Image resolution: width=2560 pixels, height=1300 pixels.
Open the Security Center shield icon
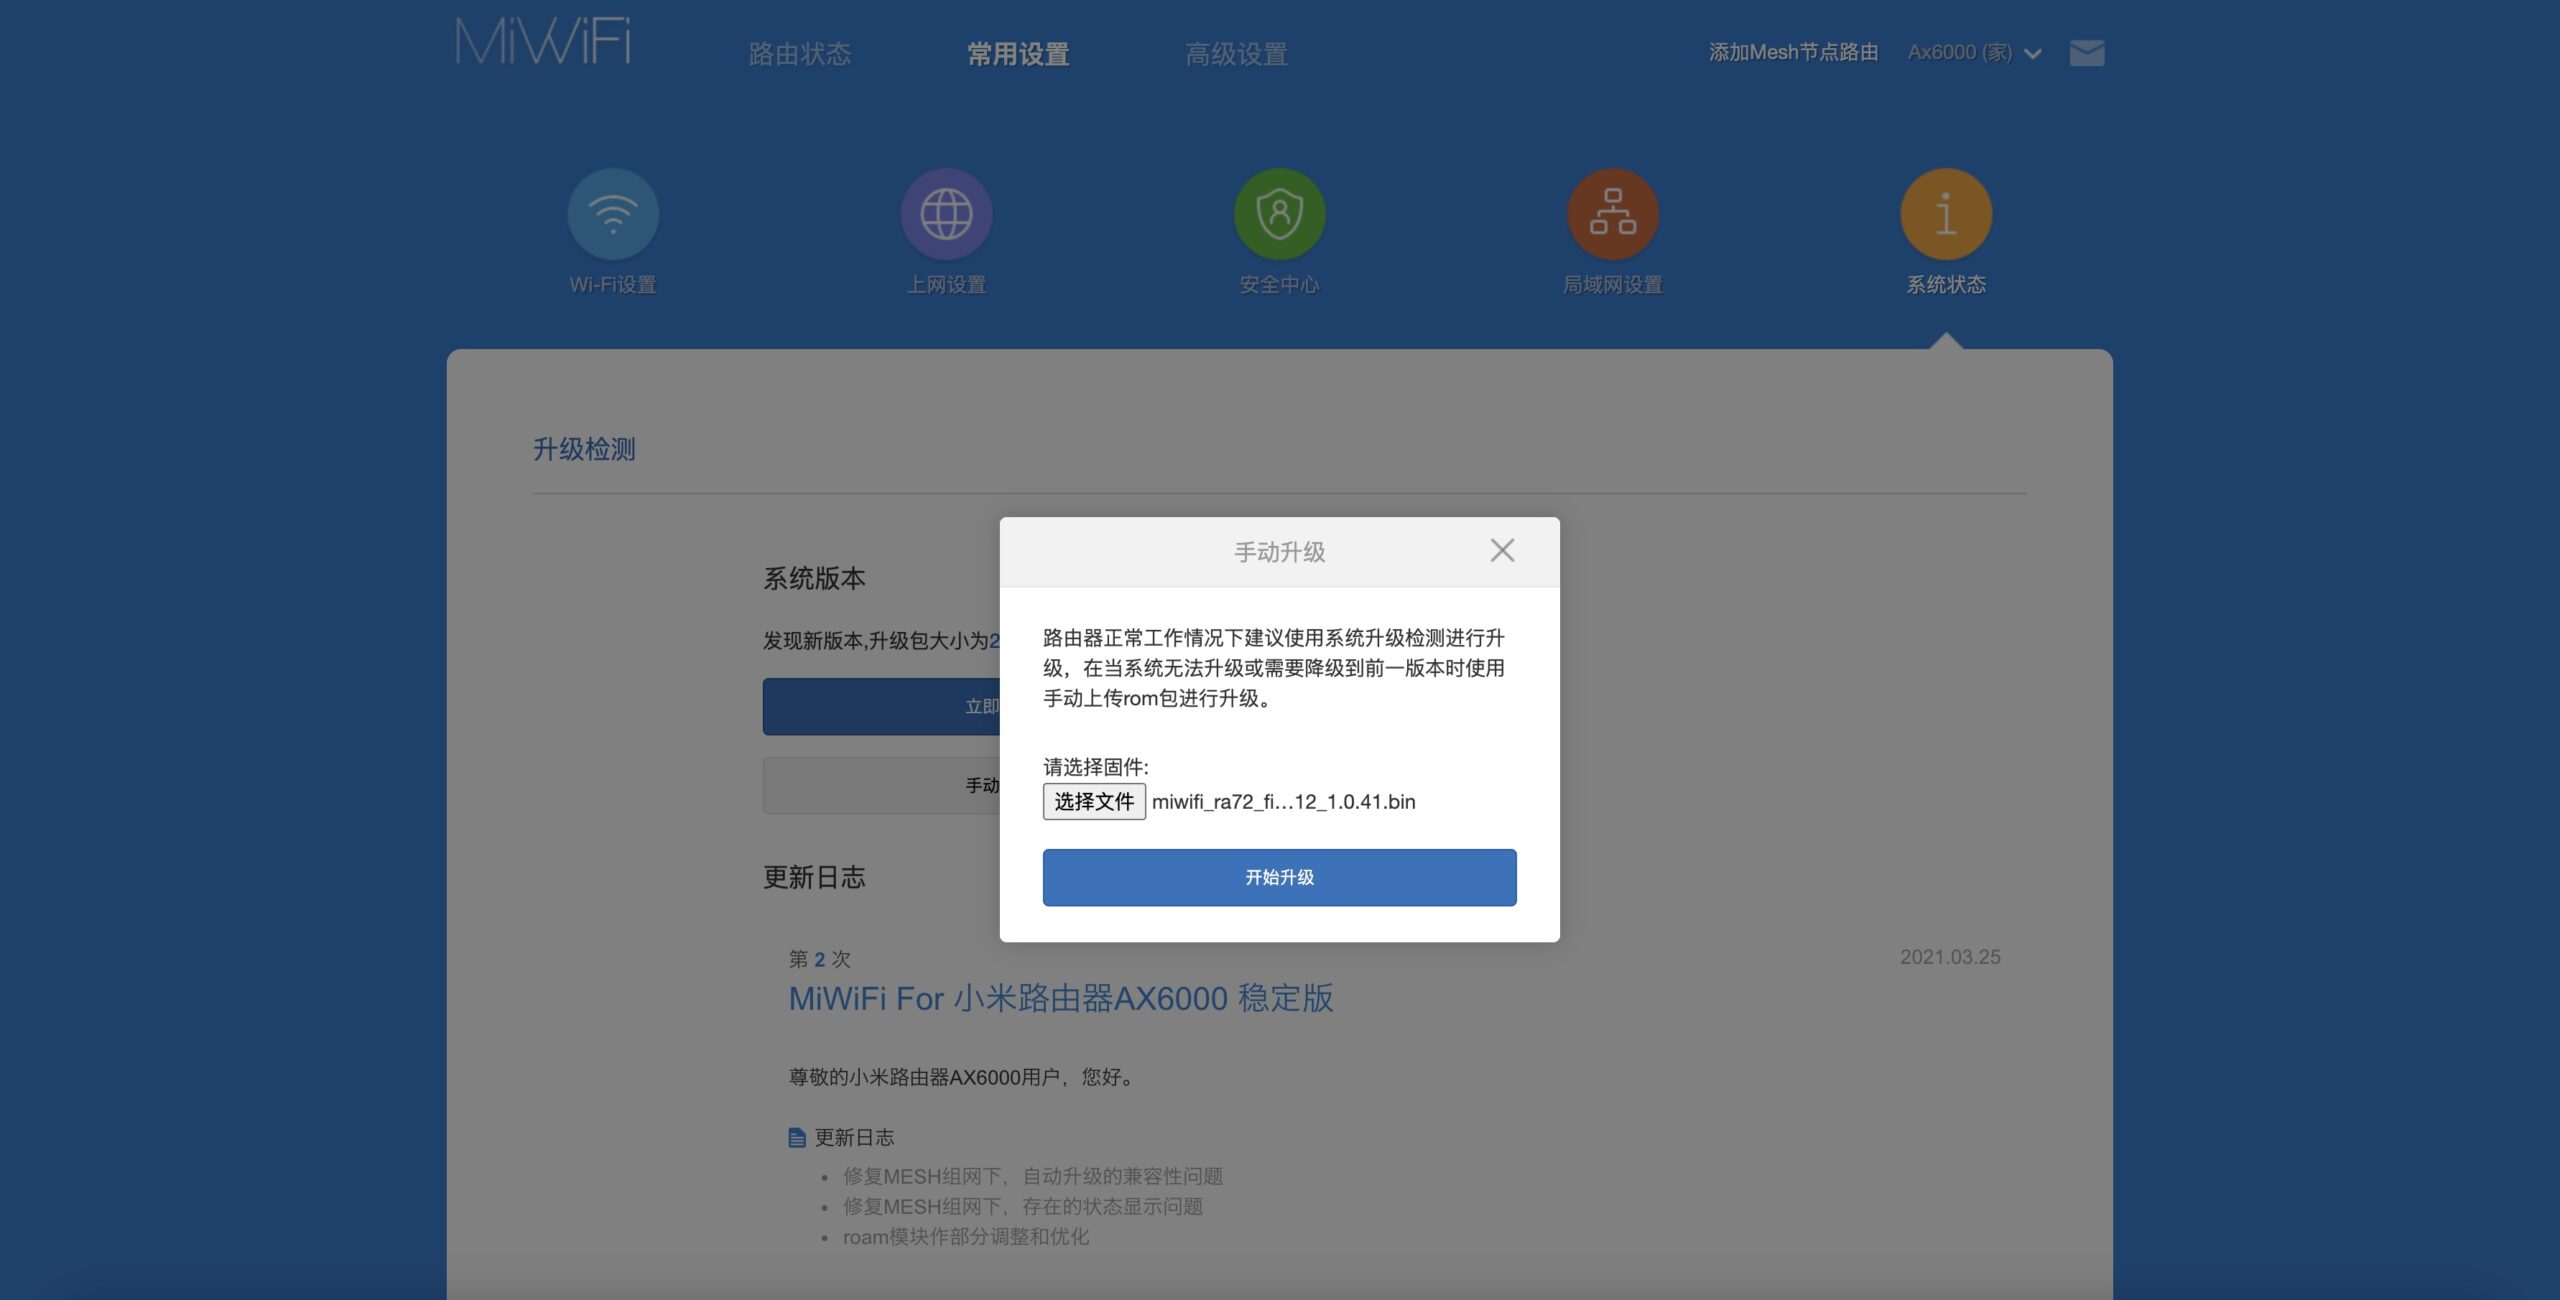click(1279, 214)
